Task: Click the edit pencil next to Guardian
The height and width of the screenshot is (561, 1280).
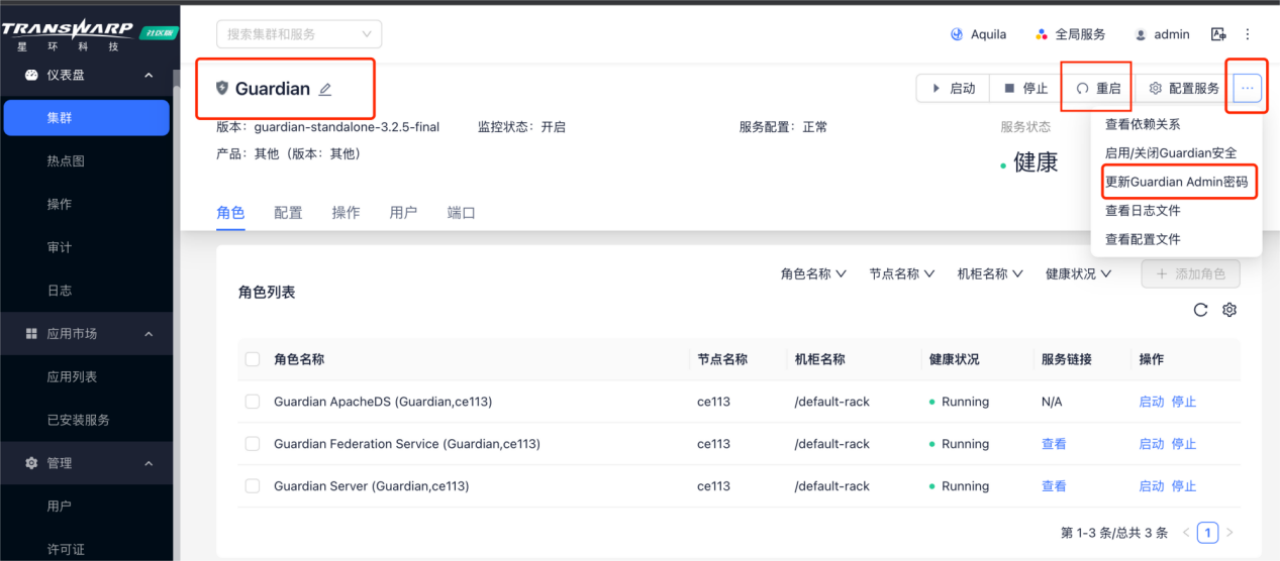Action: pyautogui.click(x=325, y=89)
